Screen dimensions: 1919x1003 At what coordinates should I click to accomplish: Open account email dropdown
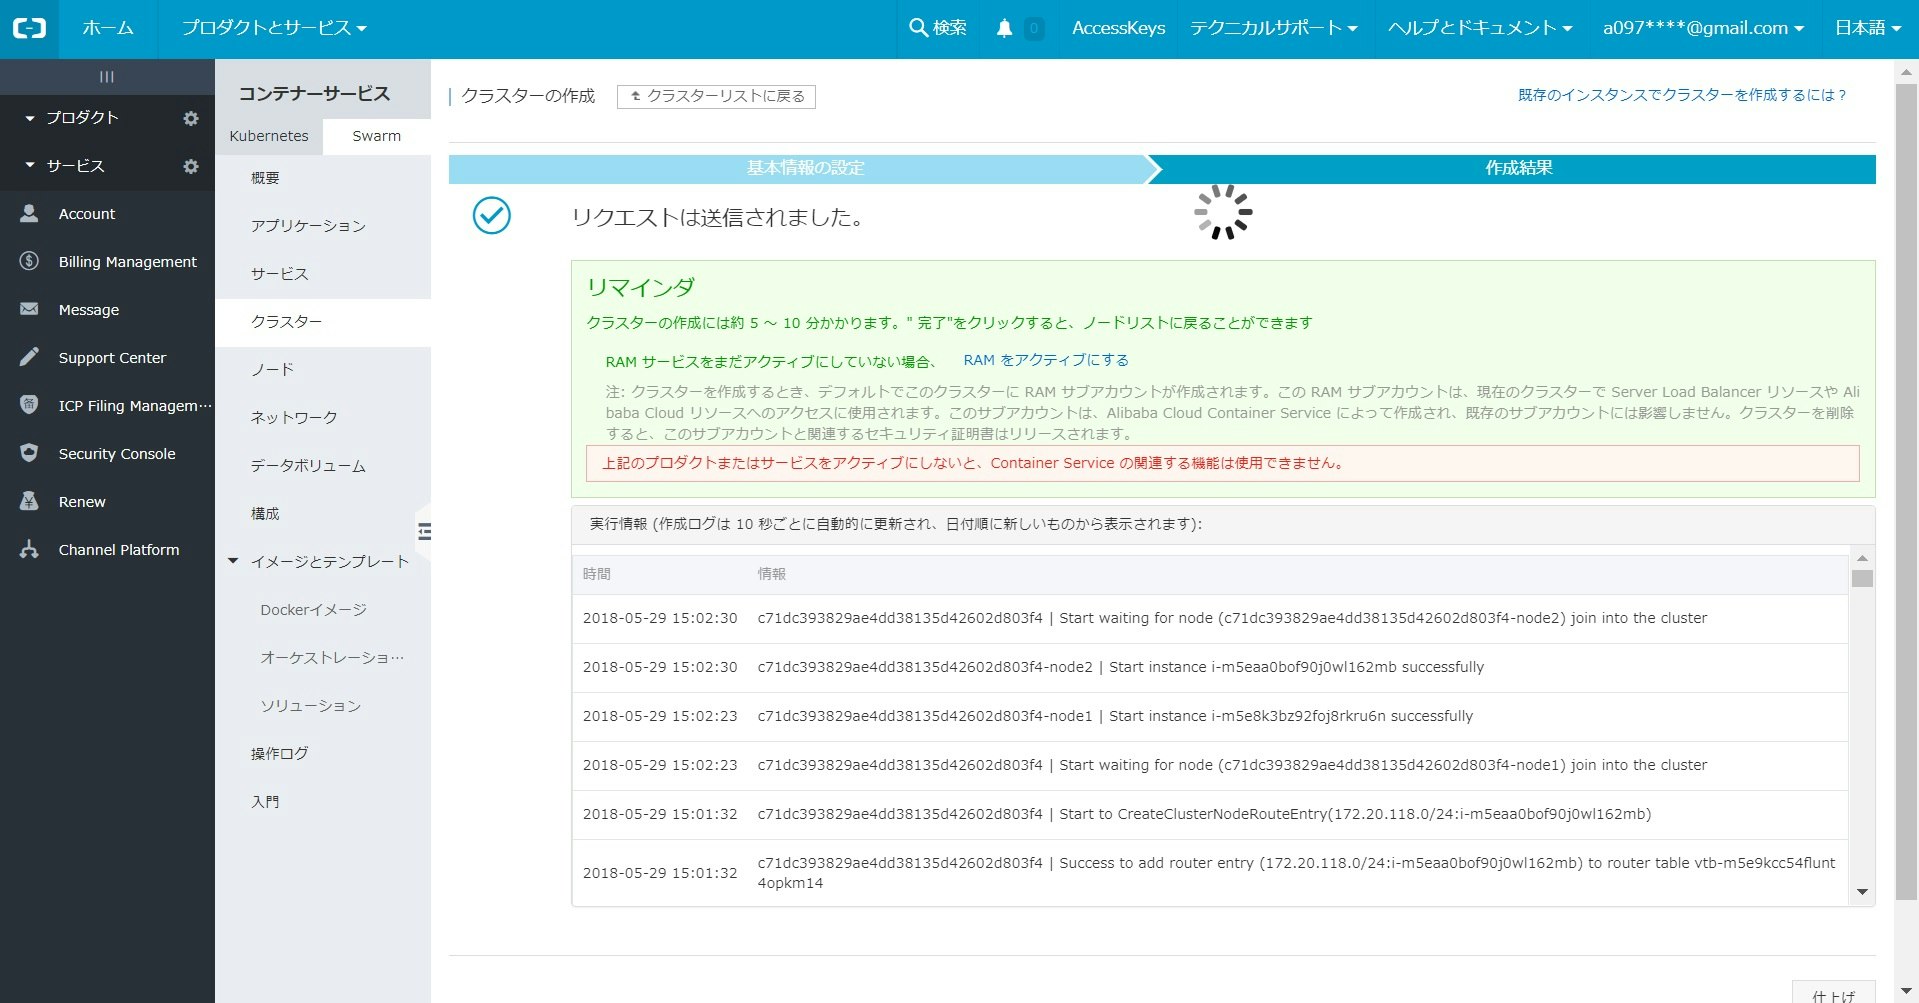coord(1703,28)
